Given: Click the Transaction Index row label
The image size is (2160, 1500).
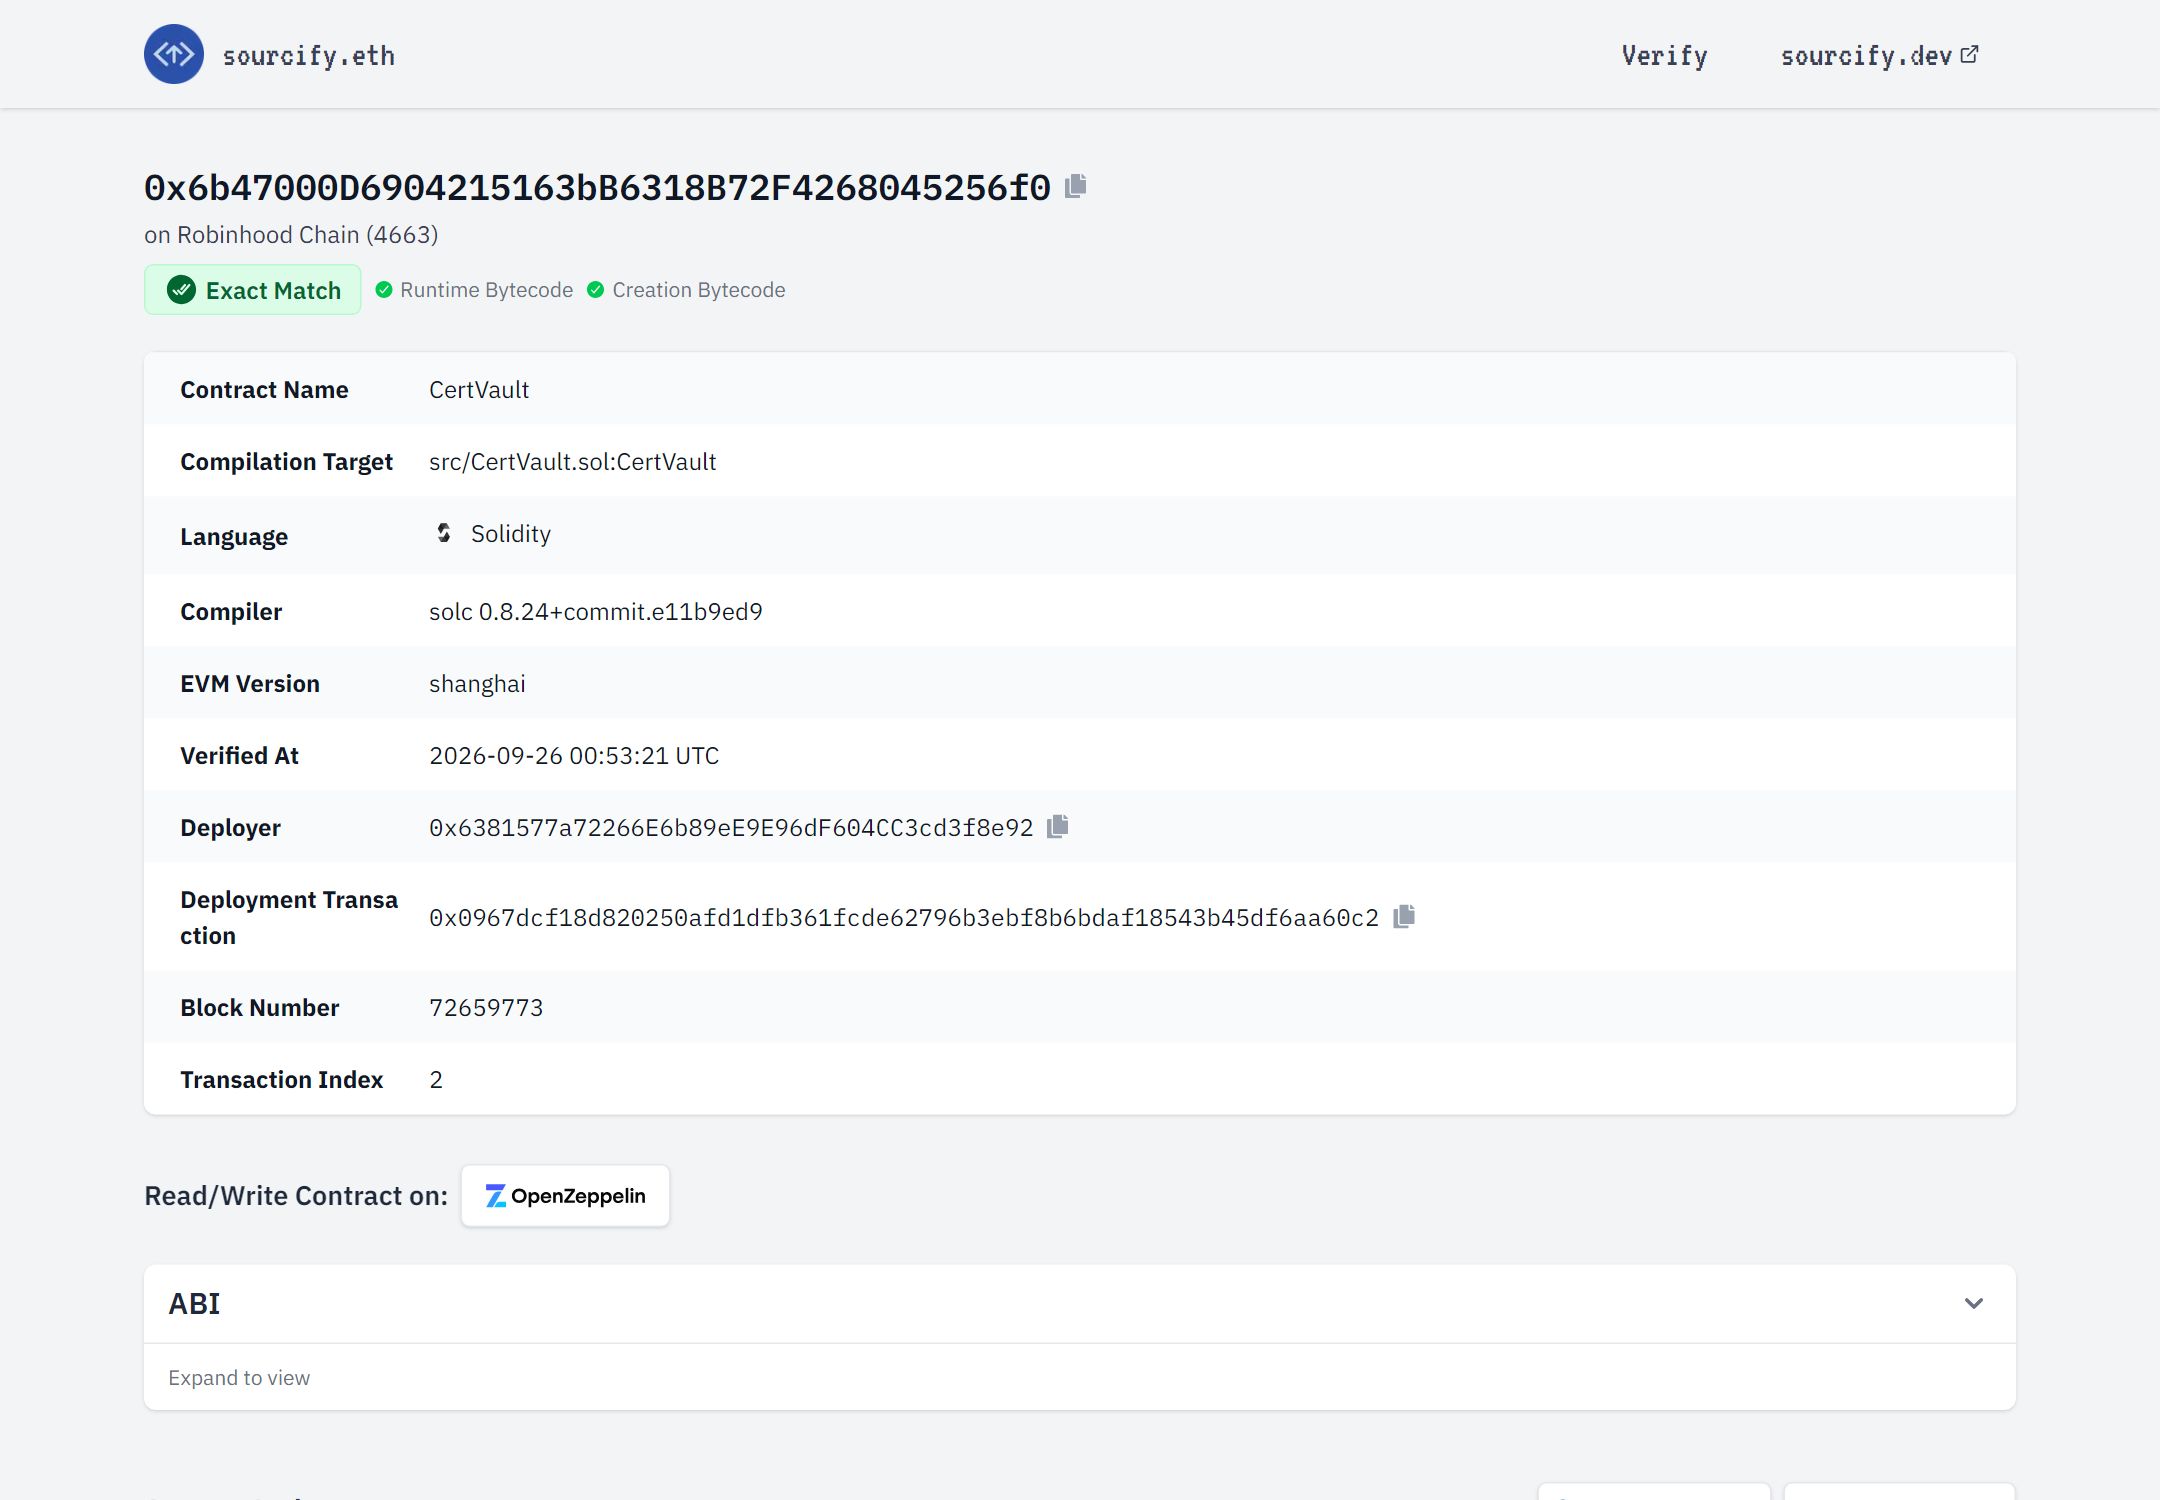Looking at the screenshot, I should [x=281, y=1080].
